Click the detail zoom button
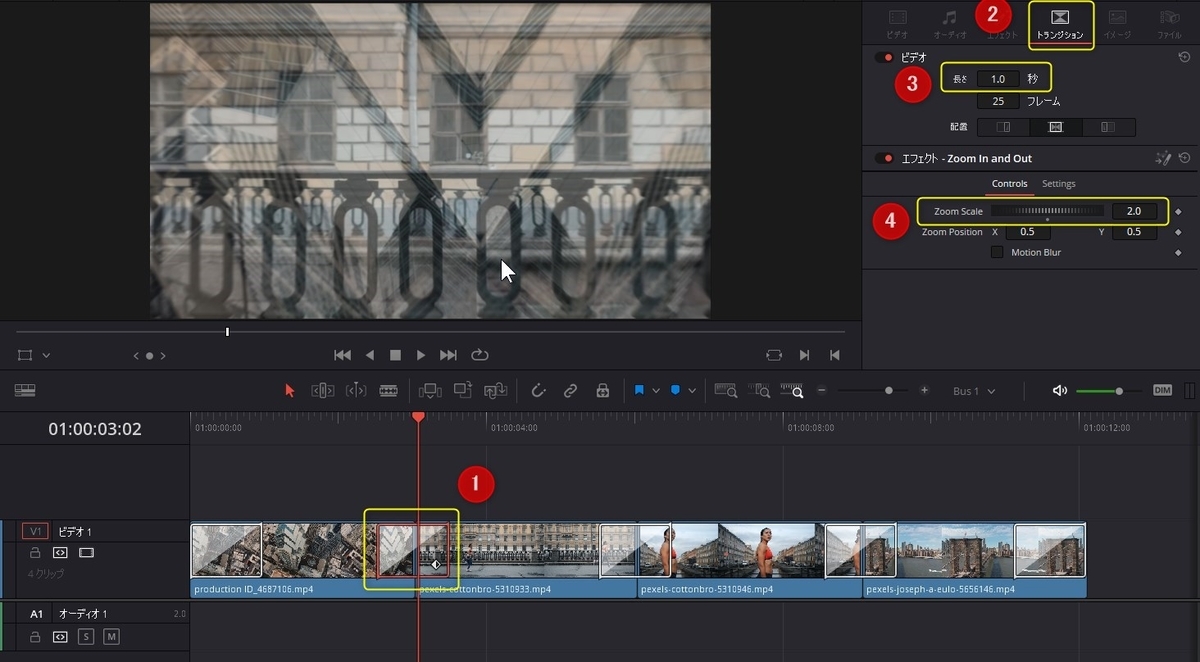This screenshot has width=1200, height=662. (x=759, y=391)
